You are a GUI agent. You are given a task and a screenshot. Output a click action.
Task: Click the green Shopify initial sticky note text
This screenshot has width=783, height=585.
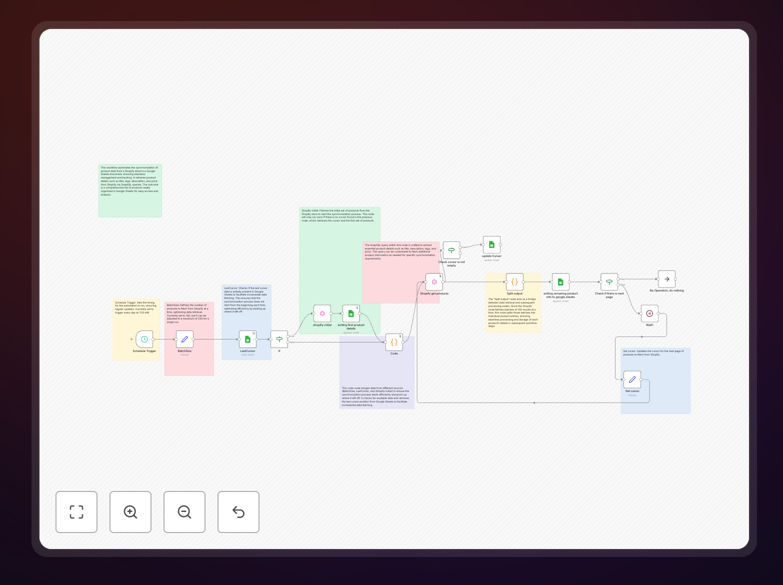point(338,215)
